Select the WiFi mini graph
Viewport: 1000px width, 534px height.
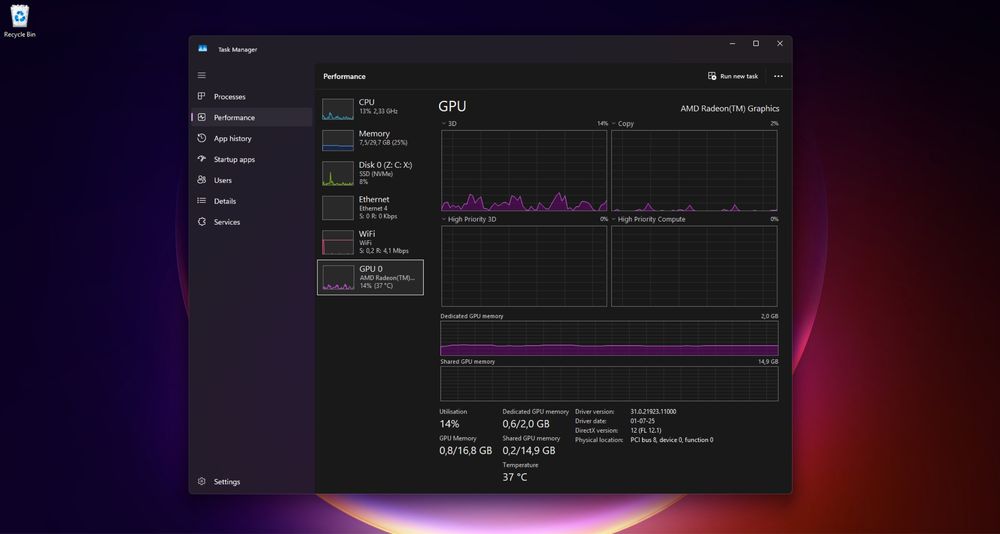tap(337, 242)
